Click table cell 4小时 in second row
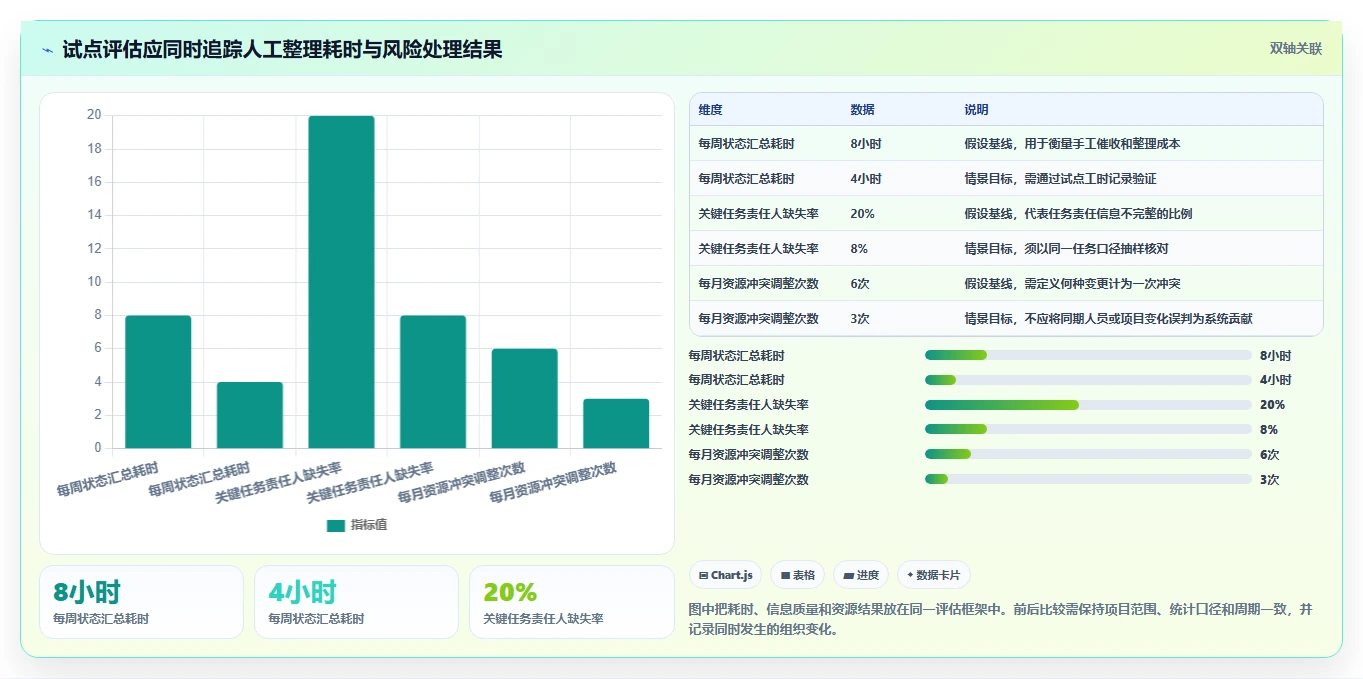Viewport: 1363px width, 679px height. [x=866, y=178]
